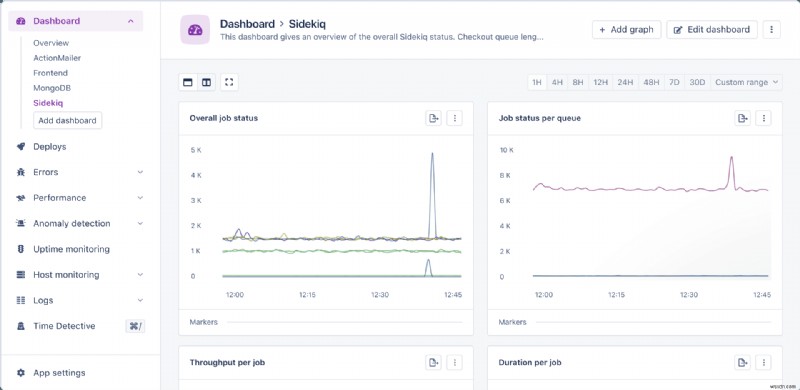Open Job status per queue options menu

point(764,118)
